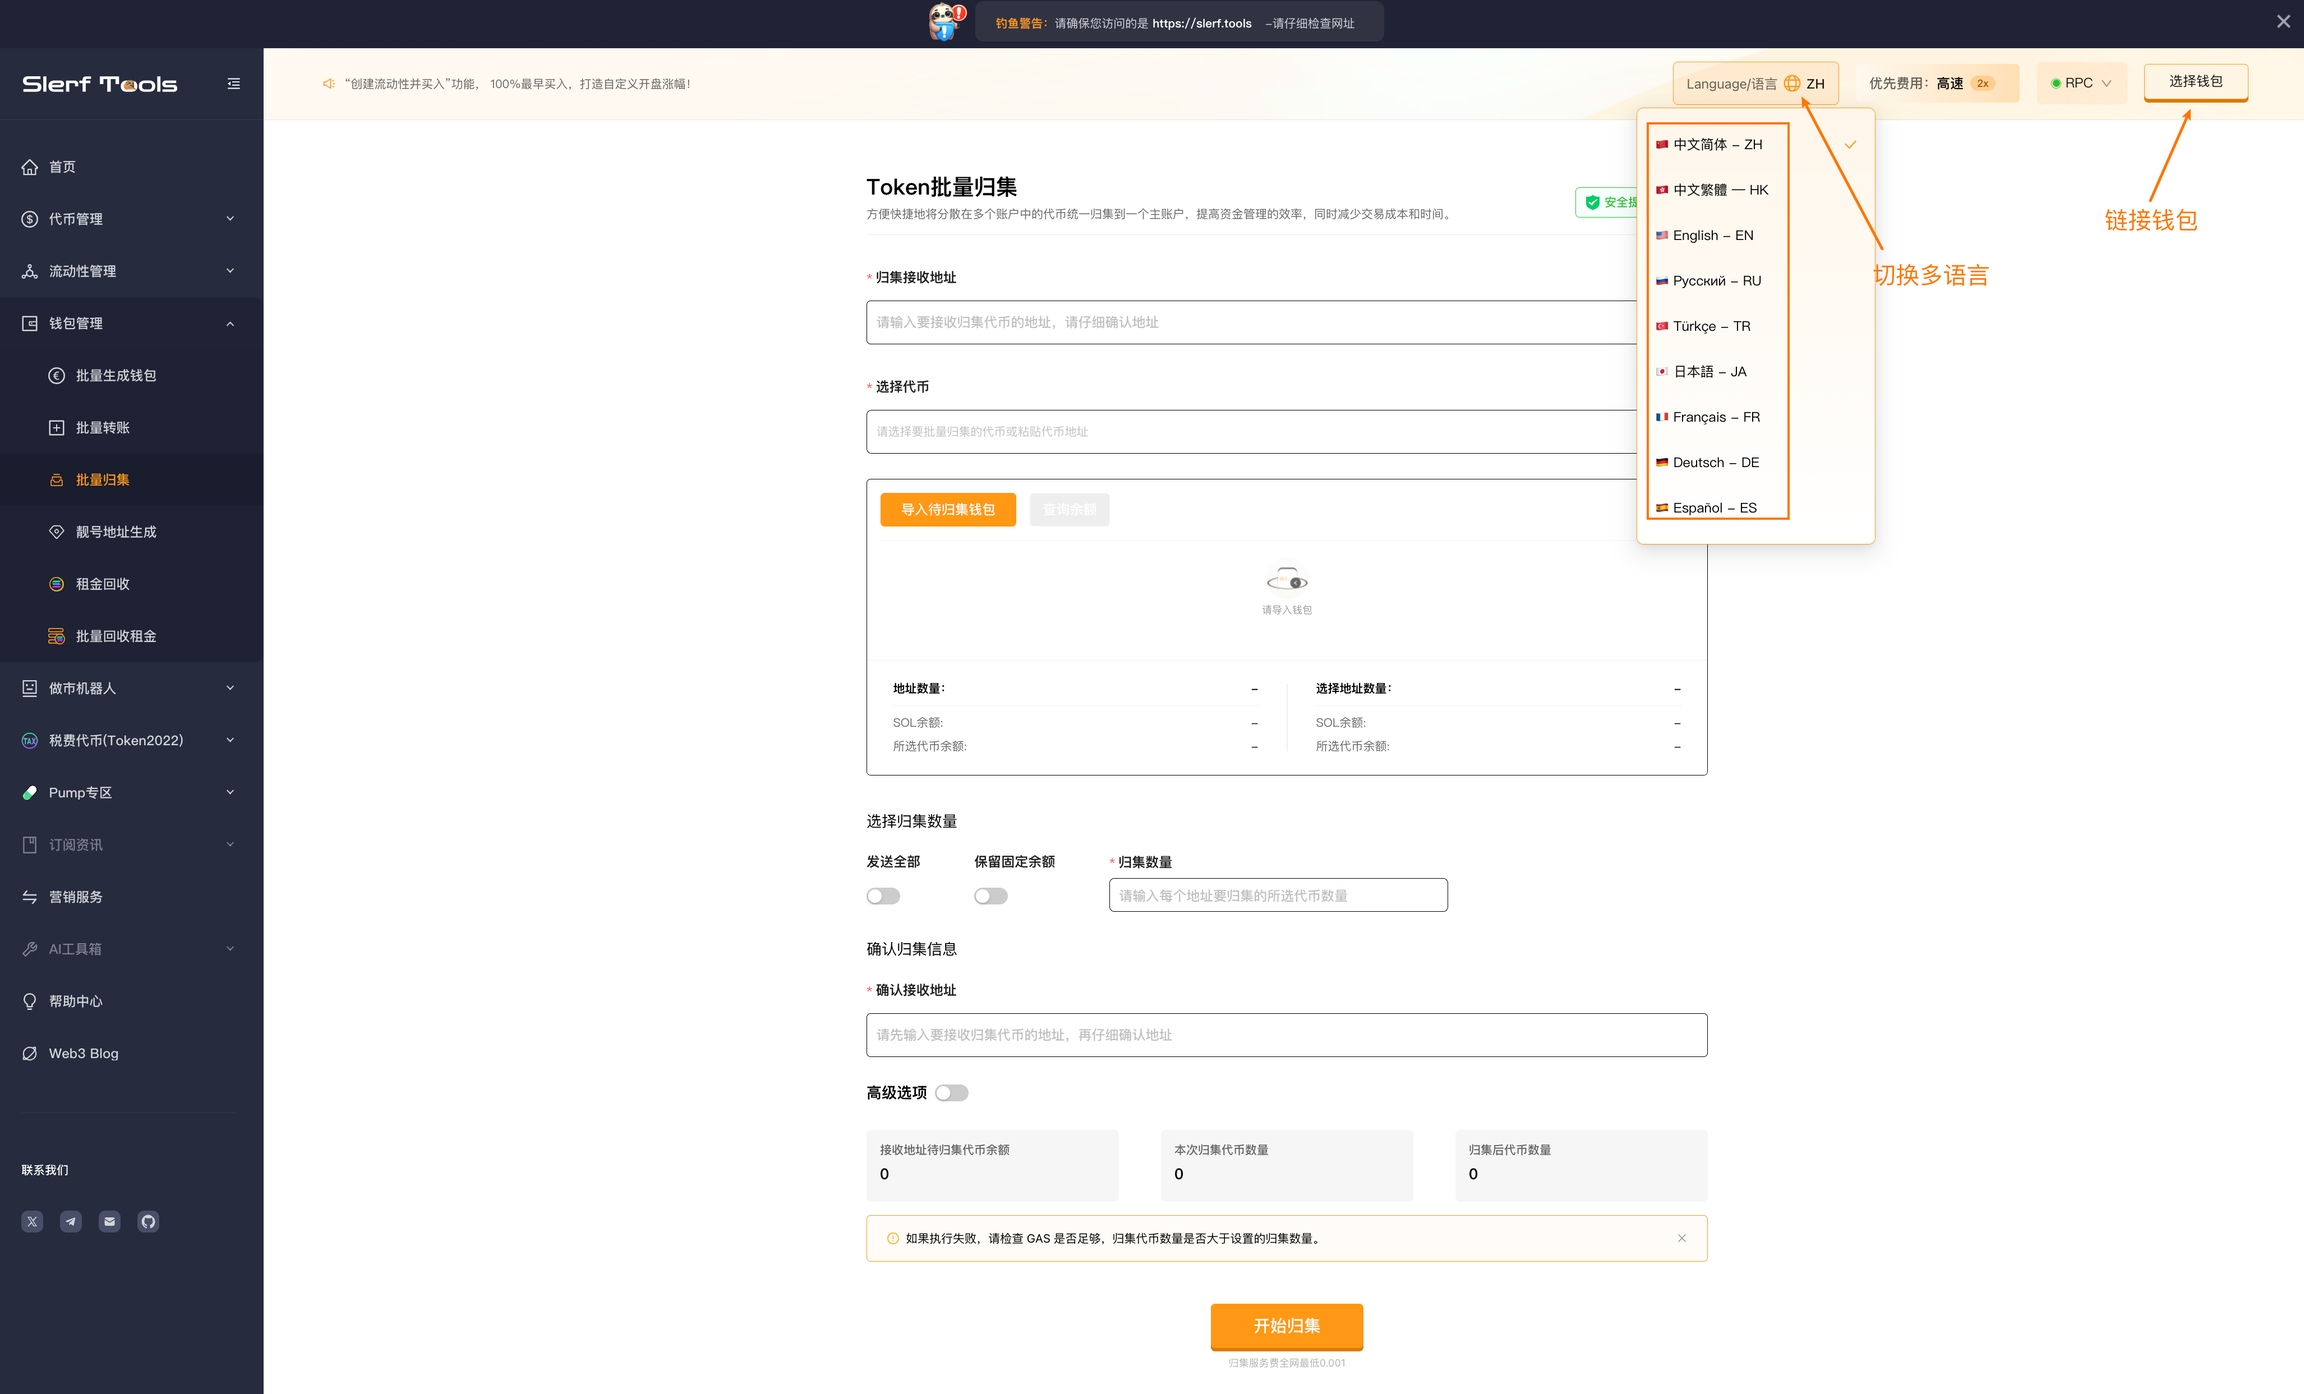Click the globe language icon
The image size is (2304, 1394).
1792,84
